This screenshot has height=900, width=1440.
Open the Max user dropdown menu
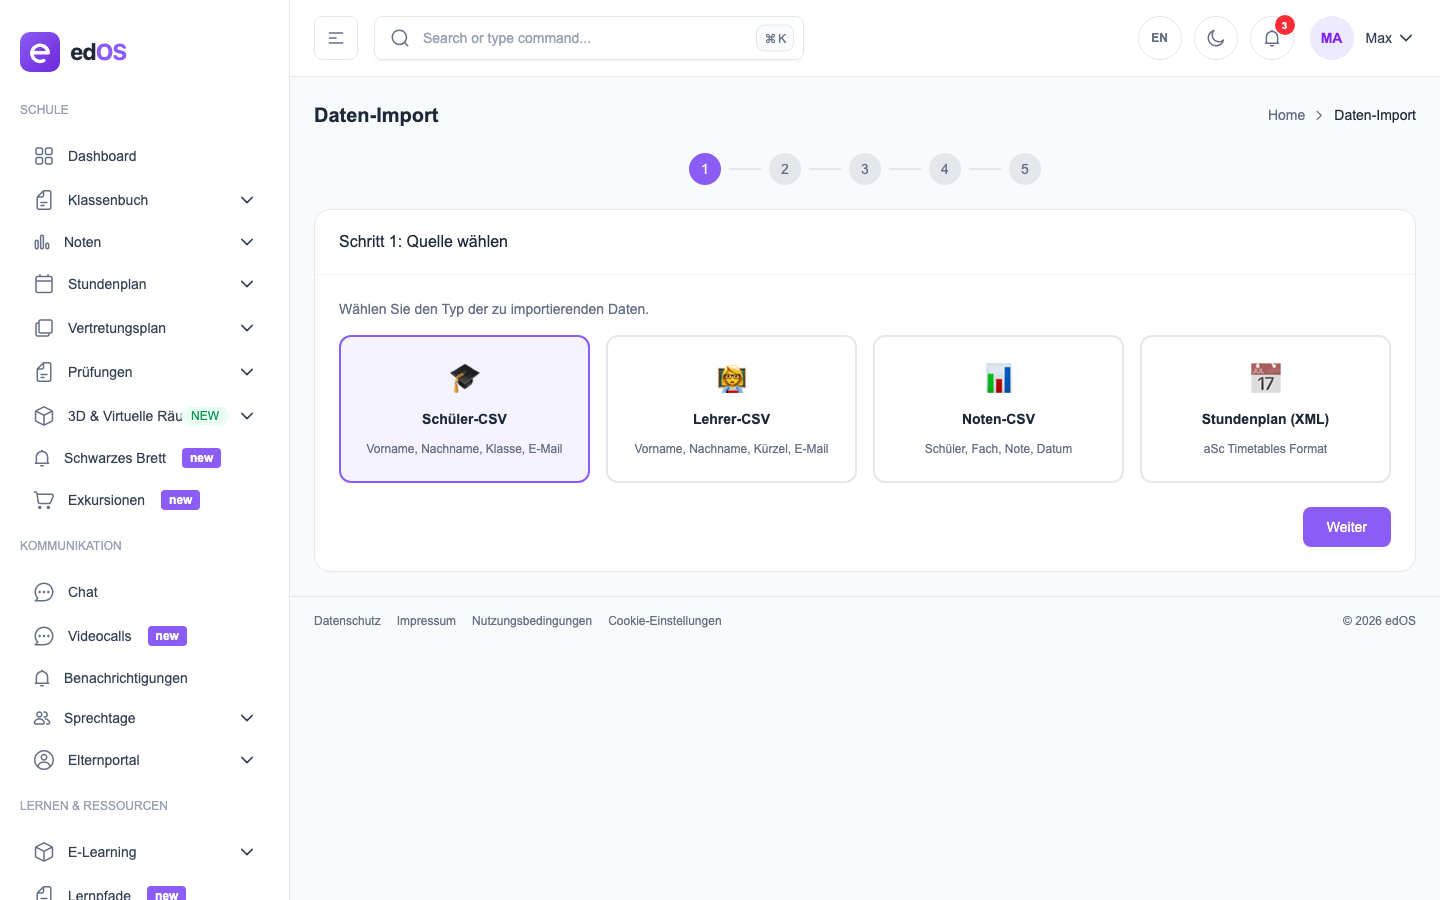coord(1389,38)
